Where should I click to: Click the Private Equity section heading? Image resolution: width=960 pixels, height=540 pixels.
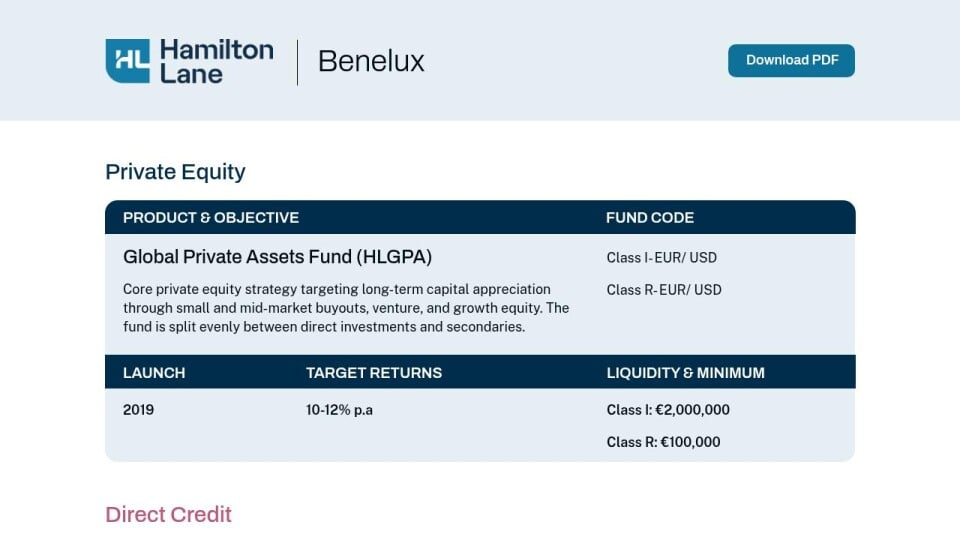click(175, 171)
